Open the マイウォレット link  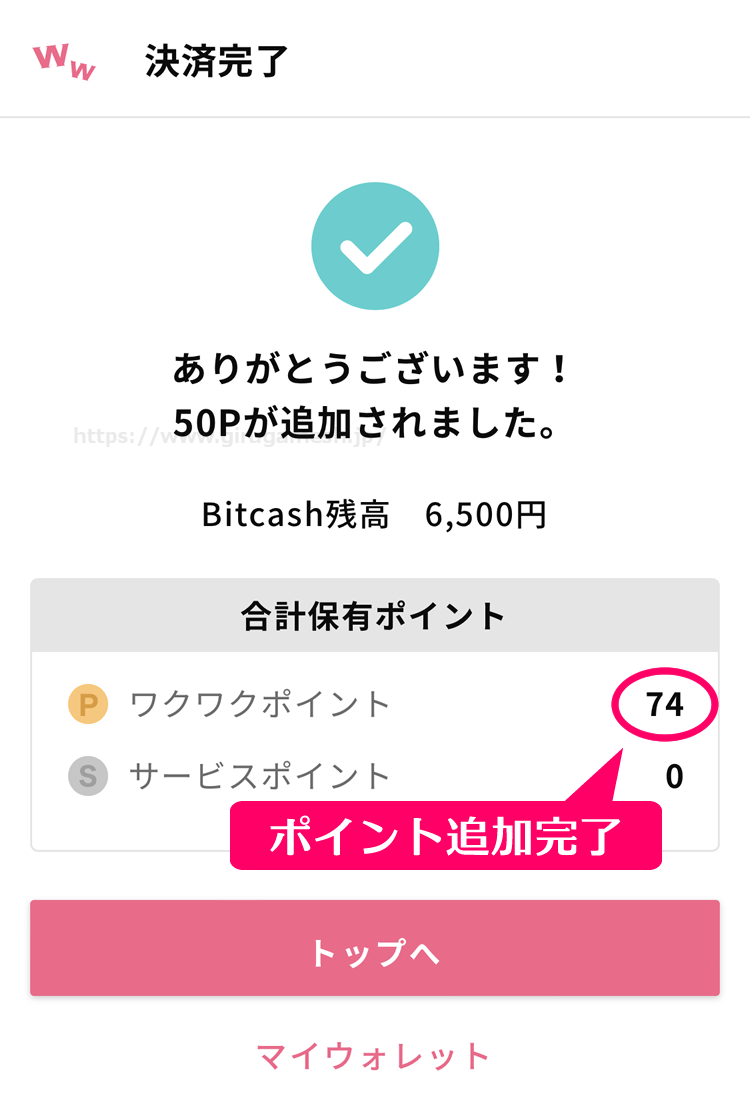(374, 1056)
